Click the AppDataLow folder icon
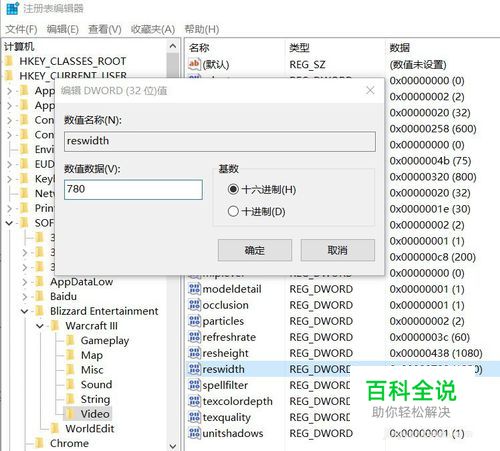Screen dimensions: 500x451 39,281
